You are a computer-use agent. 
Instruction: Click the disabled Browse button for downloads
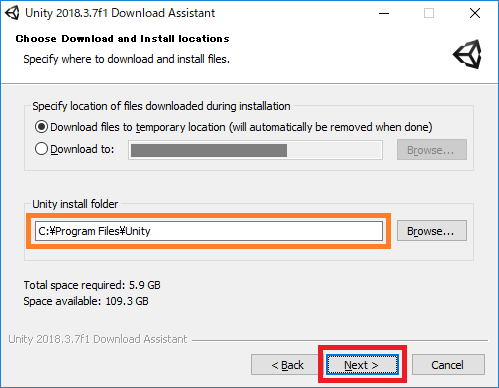(432, 150)
